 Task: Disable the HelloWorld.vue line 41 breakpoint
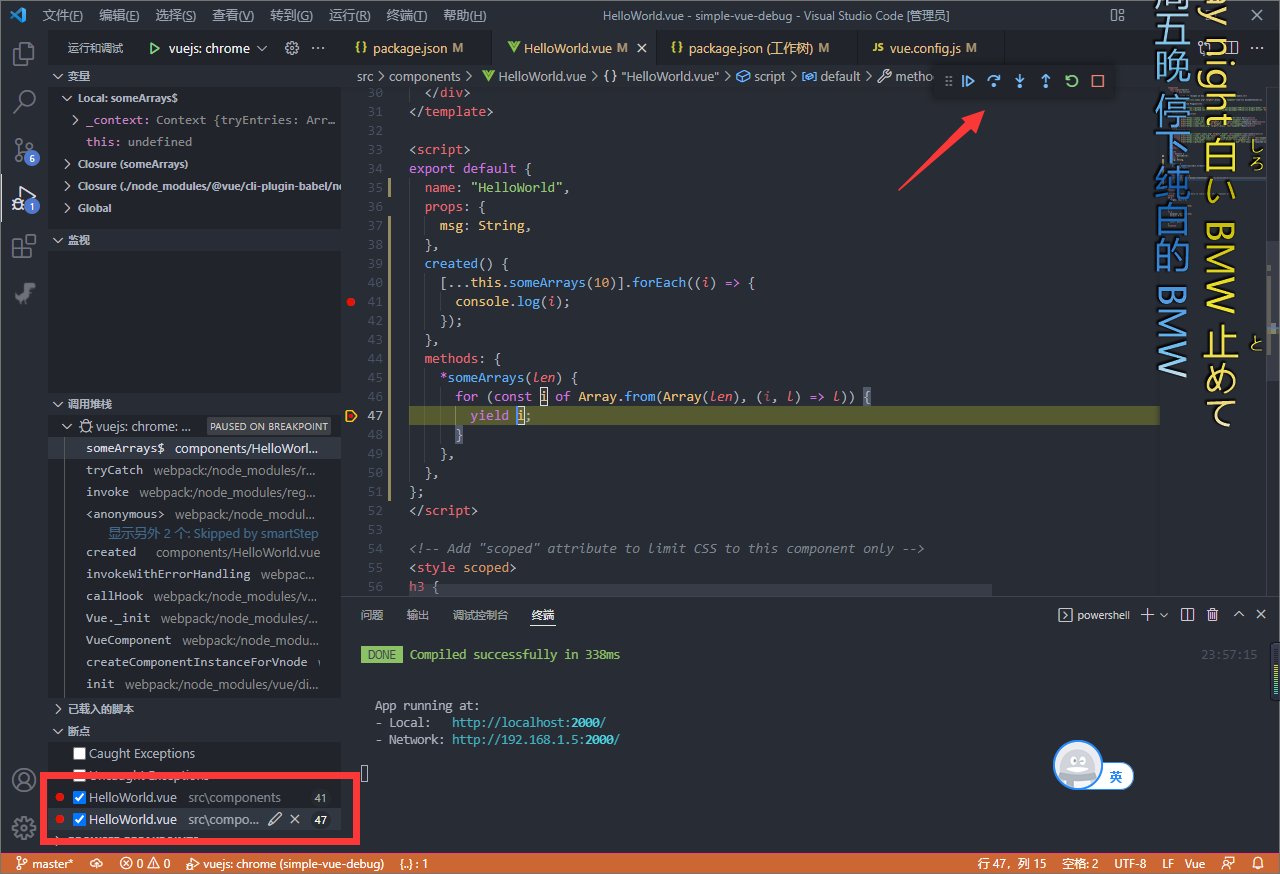(x=80, y=797)
